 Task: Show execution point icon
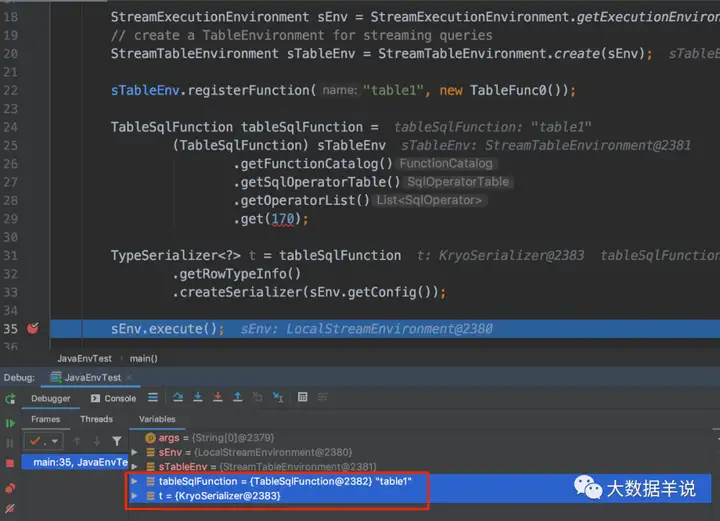point(153,398)
